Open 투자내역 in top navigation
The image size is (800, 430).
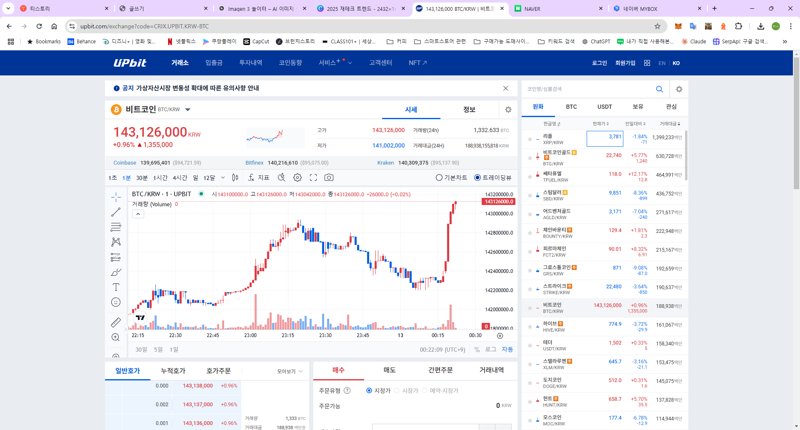click(251, 63)
